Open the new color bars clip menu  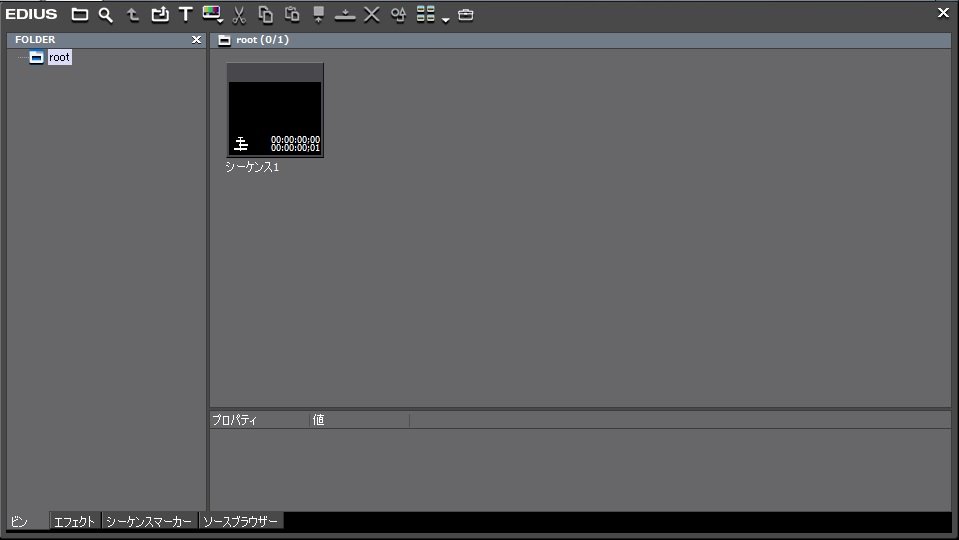(212, 15)
